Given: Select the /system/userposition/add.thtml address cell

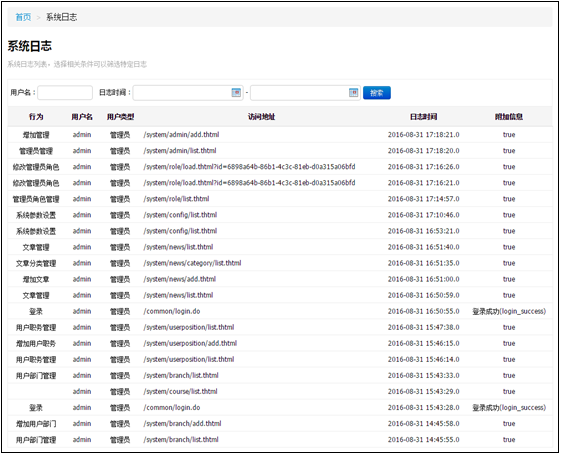Looking at the screenshot, I should [190, 343].
